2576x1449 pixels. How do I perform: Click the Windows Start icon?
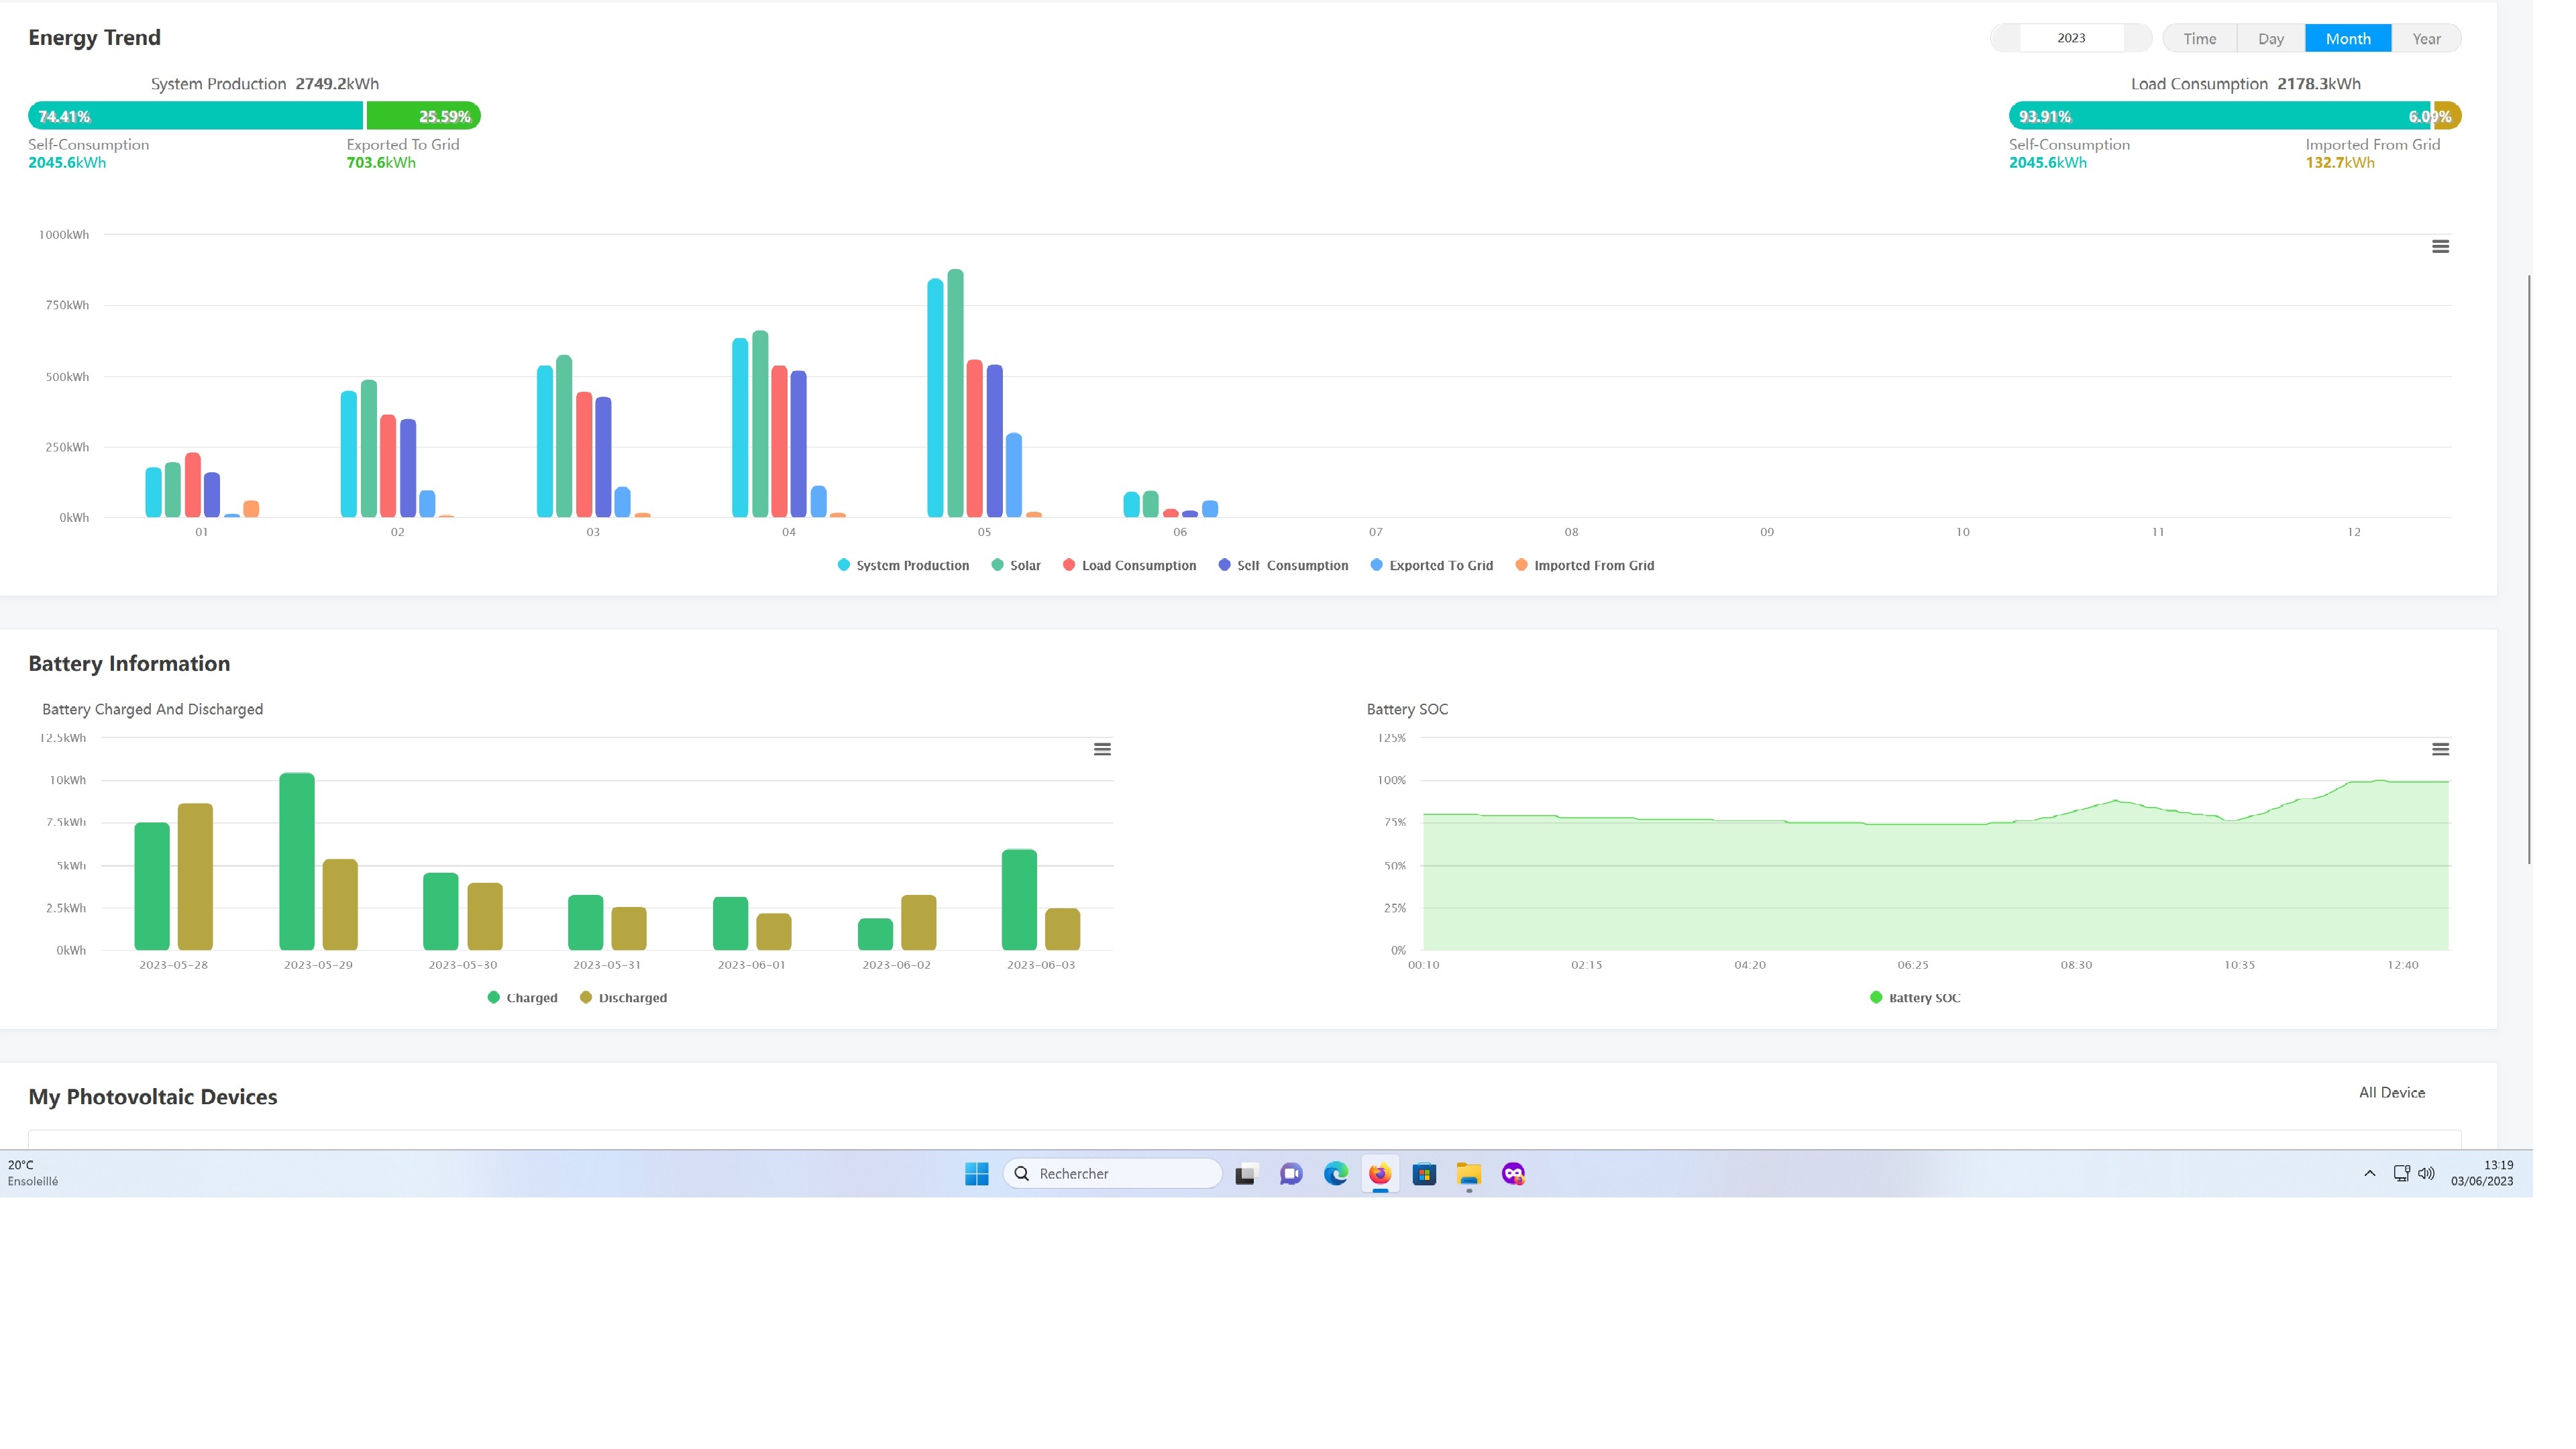976,1173
